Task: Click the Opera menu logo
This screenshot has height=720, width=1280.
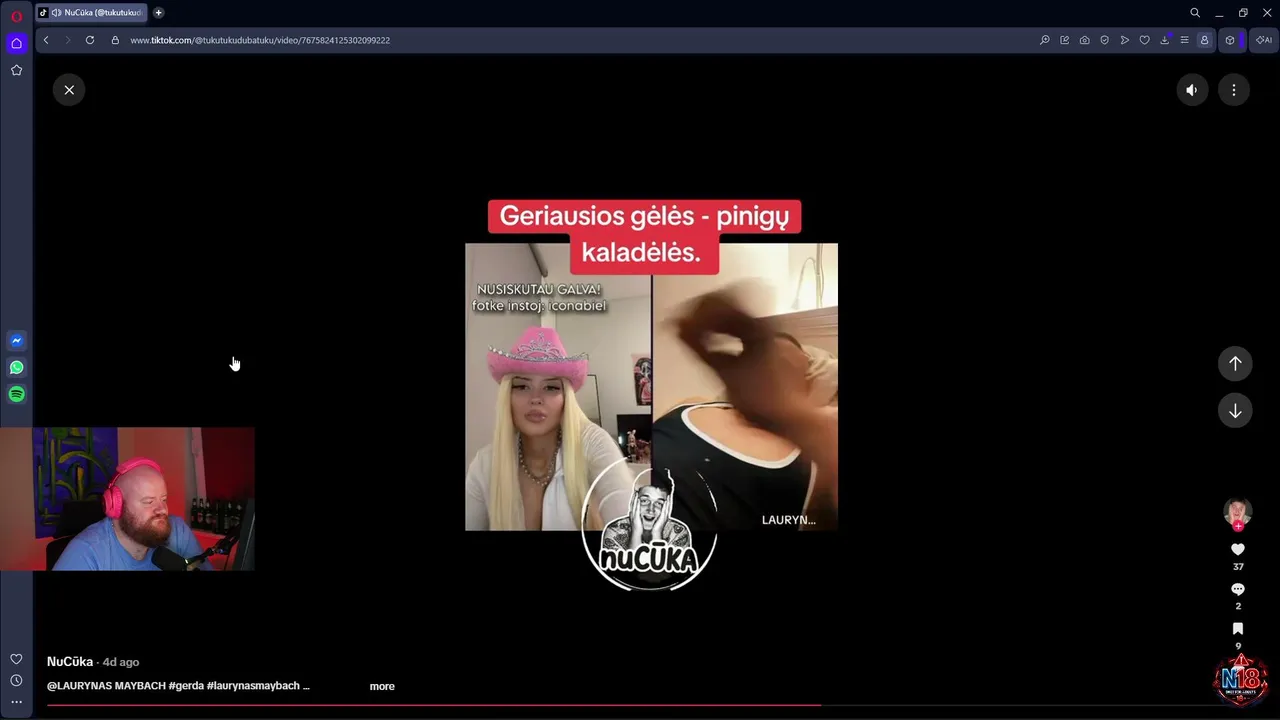Action: [16, 15]
